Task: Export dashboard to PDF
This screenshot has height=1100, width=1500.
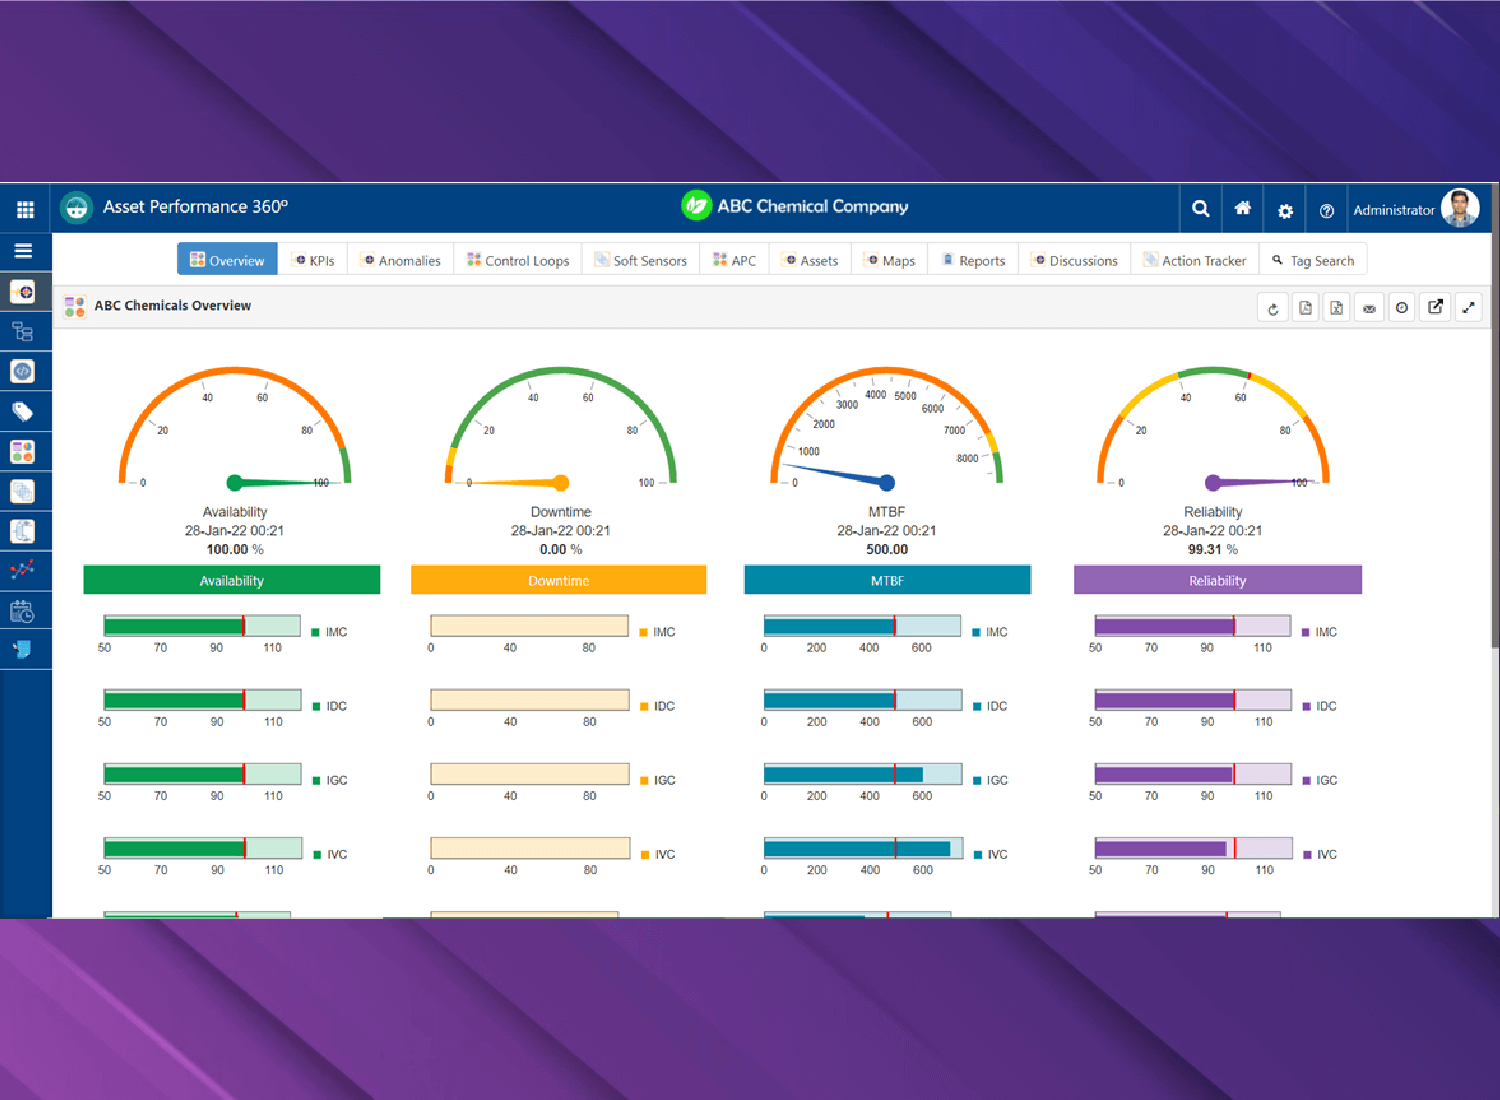Action: [1305, 308]
